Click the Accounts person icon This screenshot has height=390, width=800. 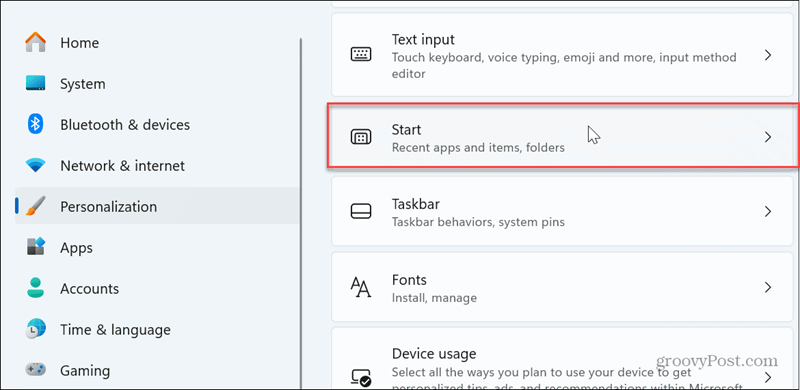[x=36, y=288]
